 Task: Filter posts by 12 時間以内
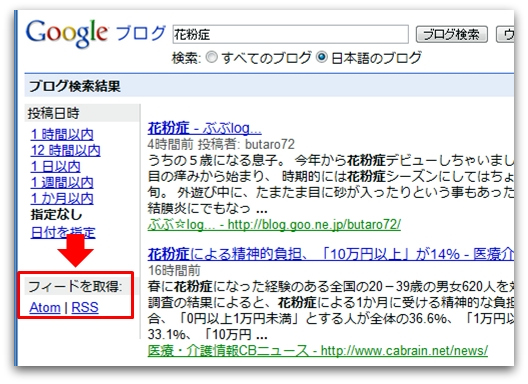(66, 151)
